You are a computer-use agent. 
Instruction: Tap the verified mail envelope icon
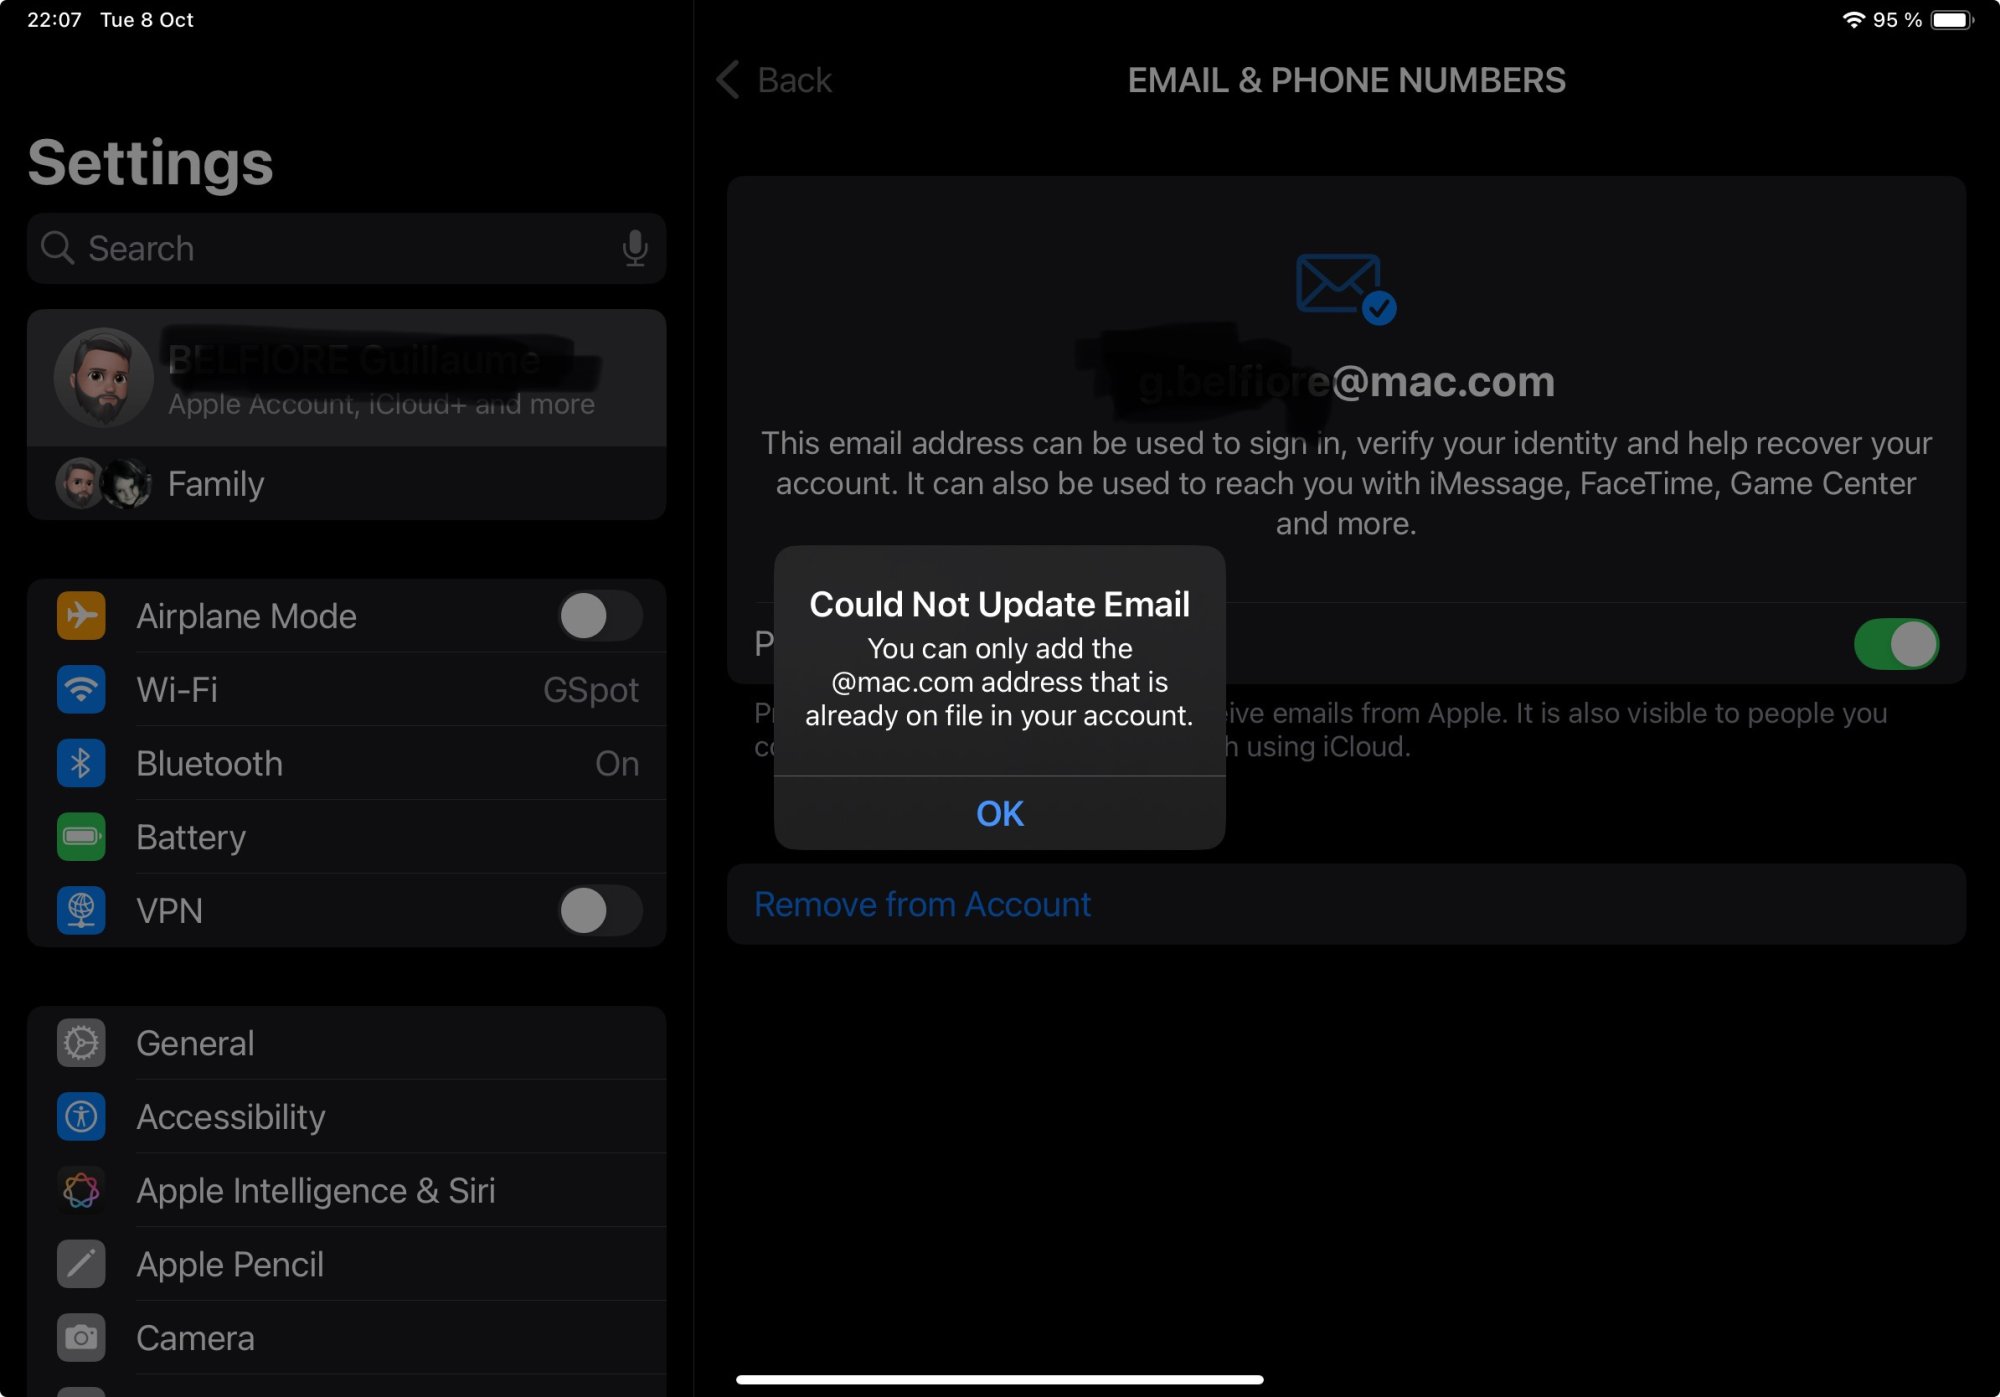[x=1346, y=289]
